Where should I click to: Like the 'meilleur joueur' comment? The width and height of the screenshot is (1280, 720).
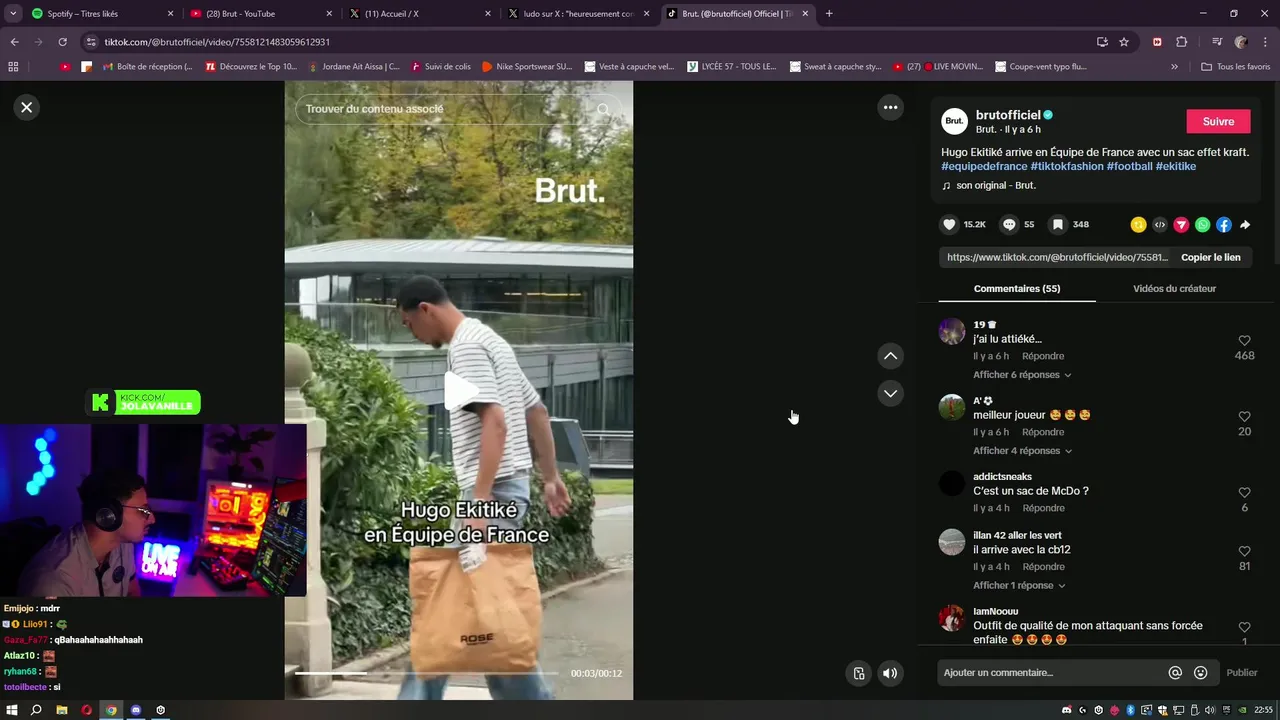tap(1244, 417)
